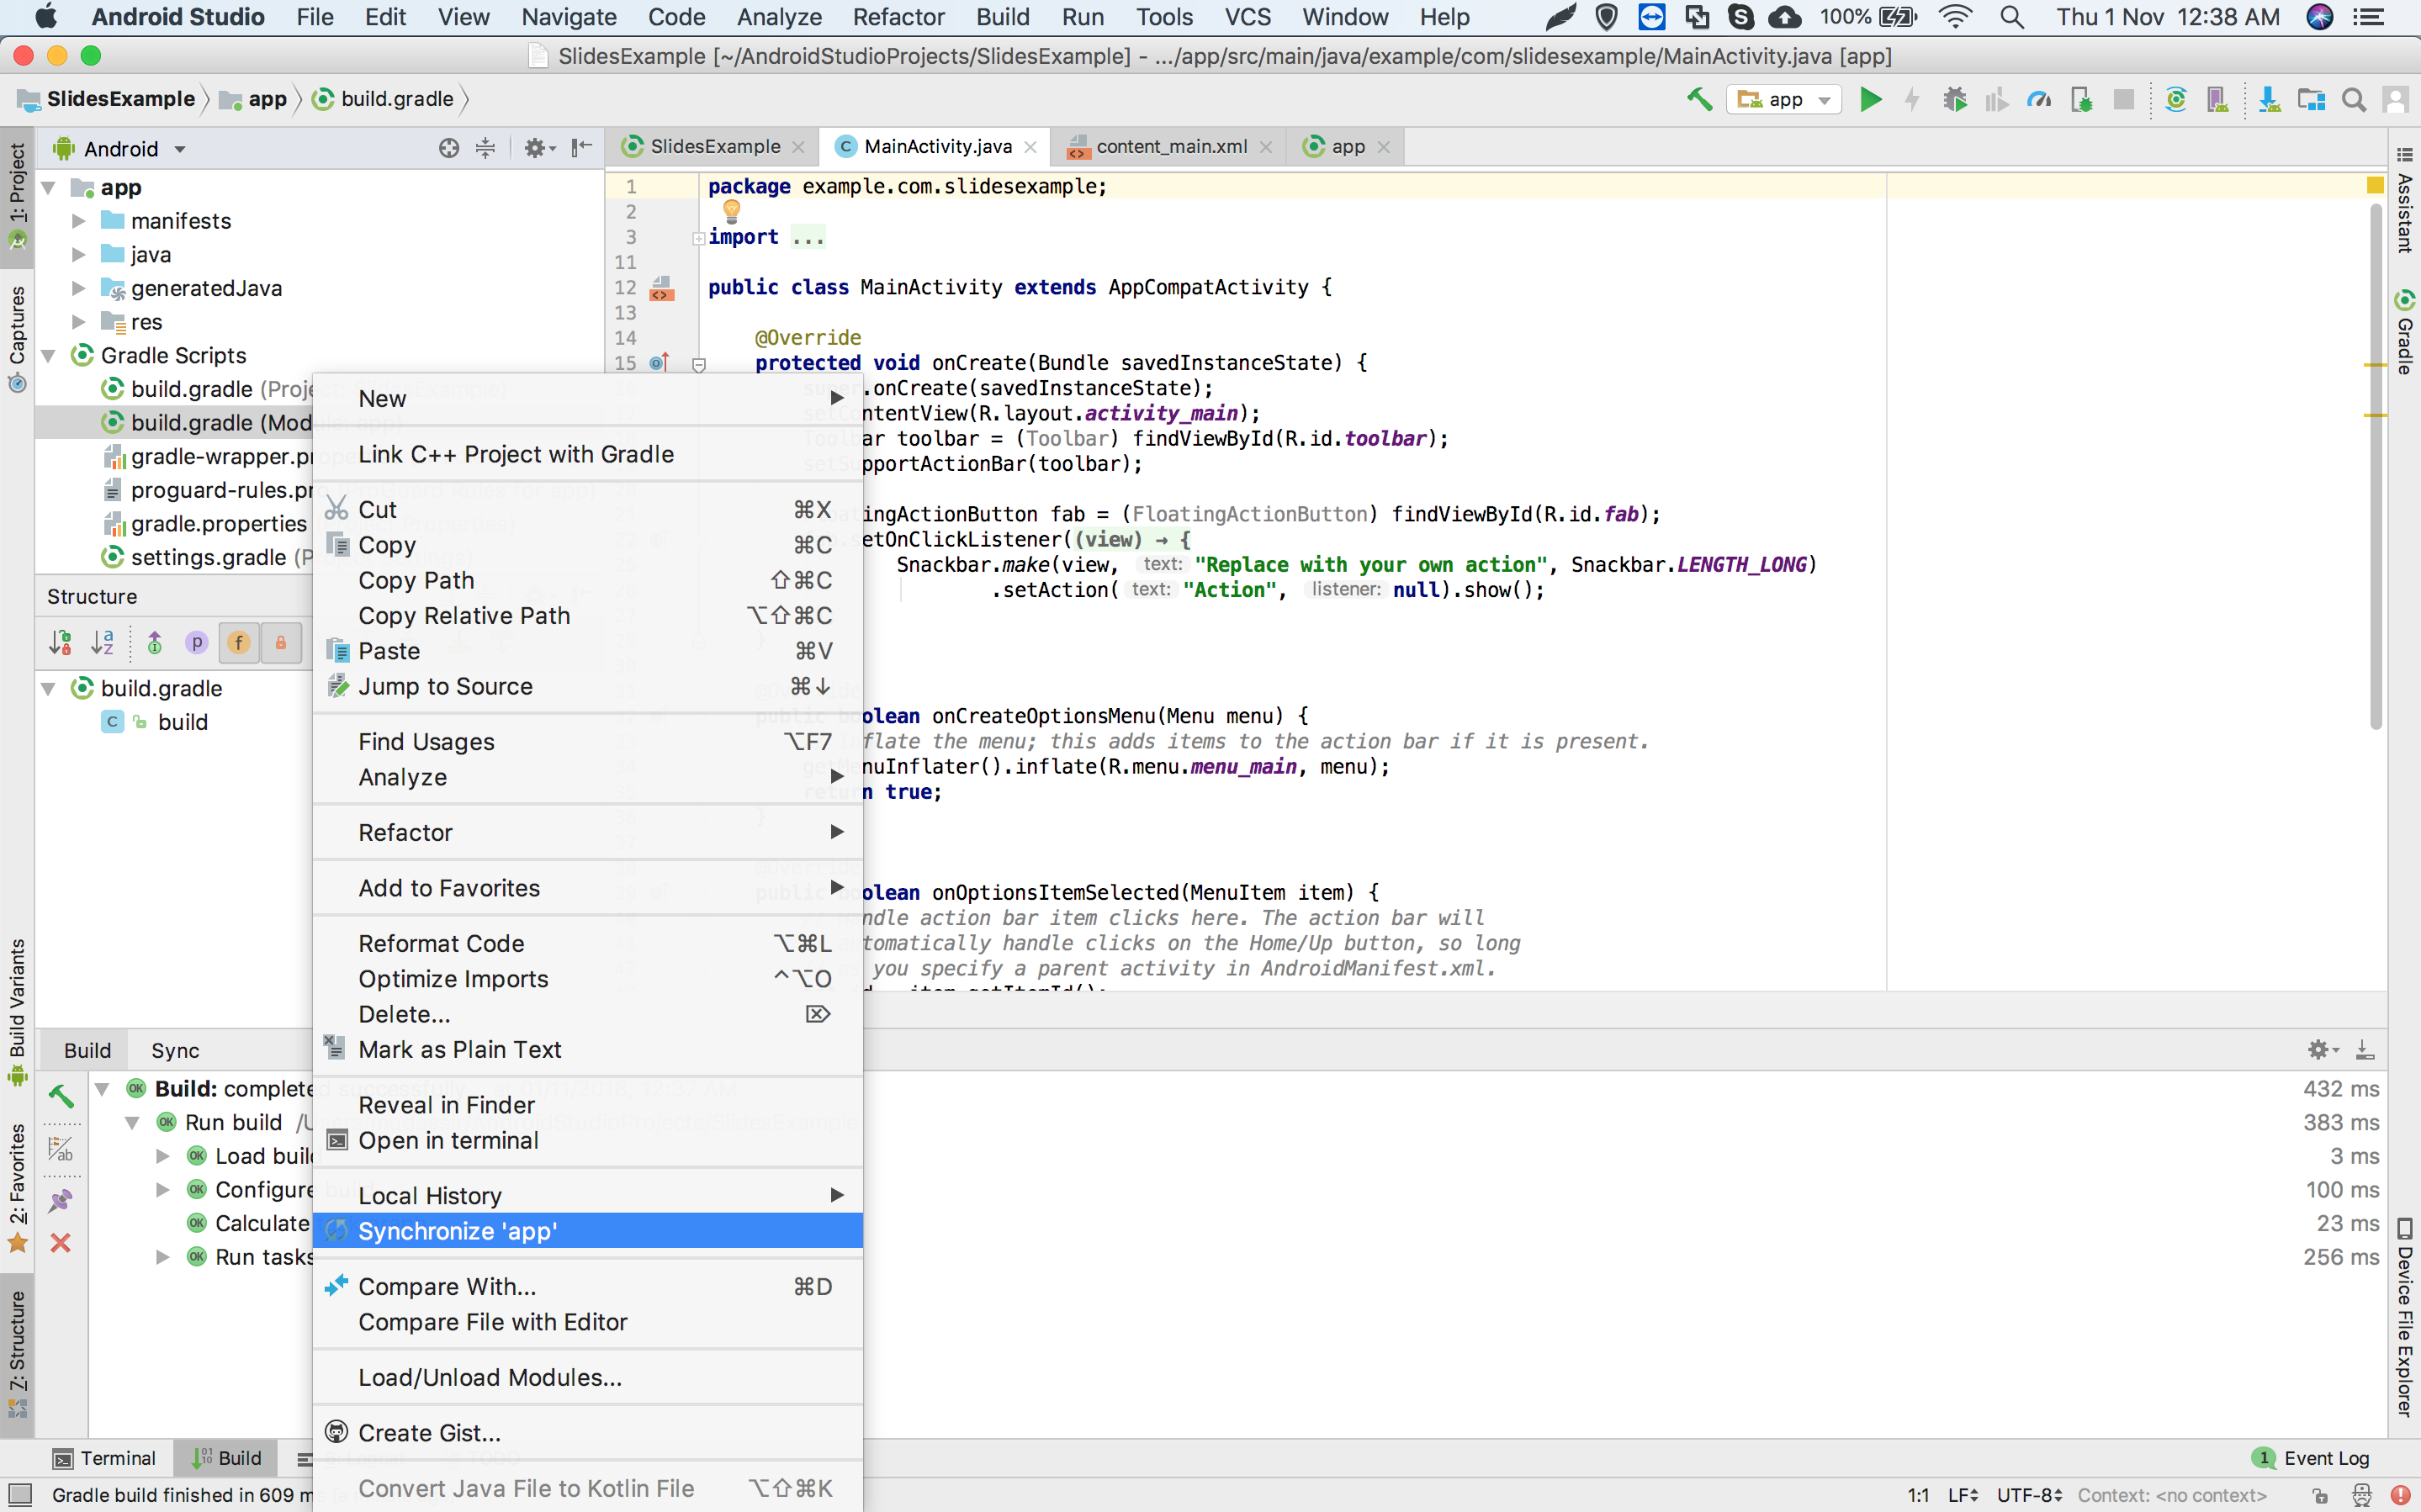Click the Make Project hammer icon
This screenshot has width=2421, height=1512.
(1698, 99)
